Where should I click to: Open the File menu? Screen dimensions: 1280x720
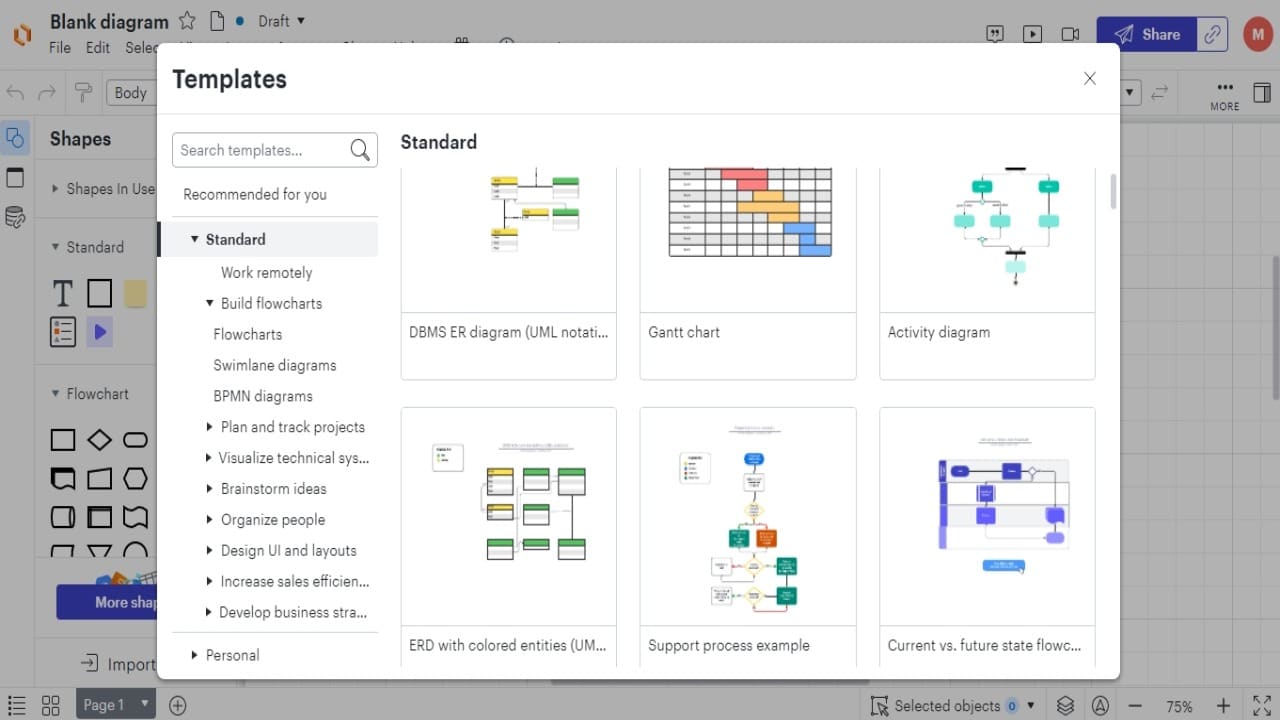coord(60,47)
